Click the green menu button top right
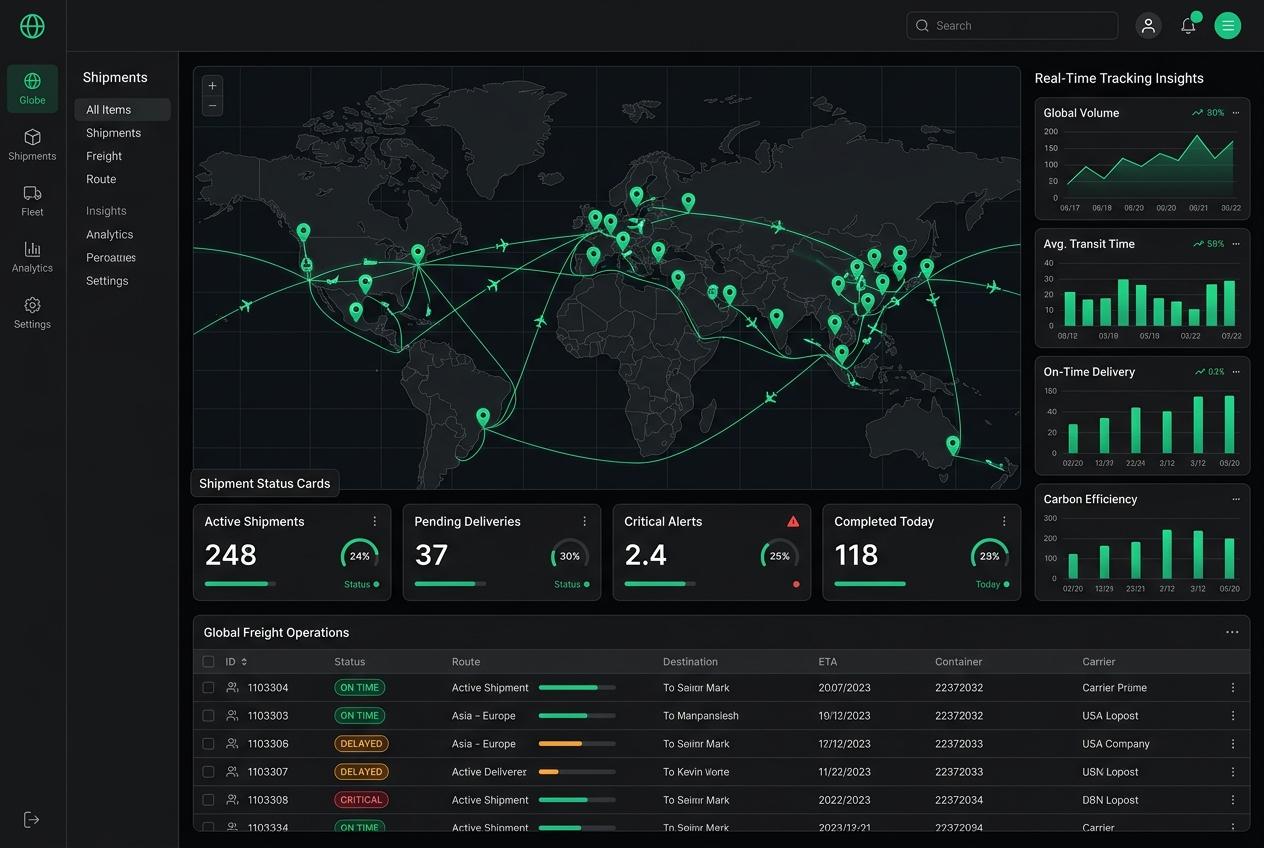Viewport: 1264px width, 848px height. [x=1228, y=26]
